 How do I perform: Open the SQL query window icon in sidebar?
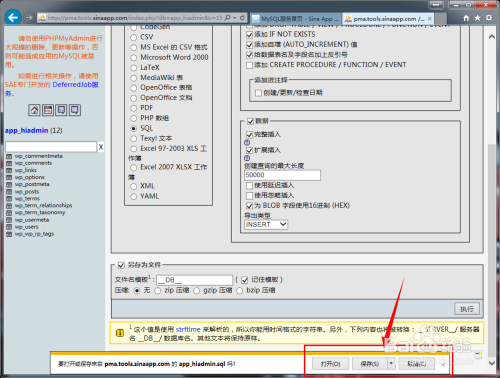[48, 110]
